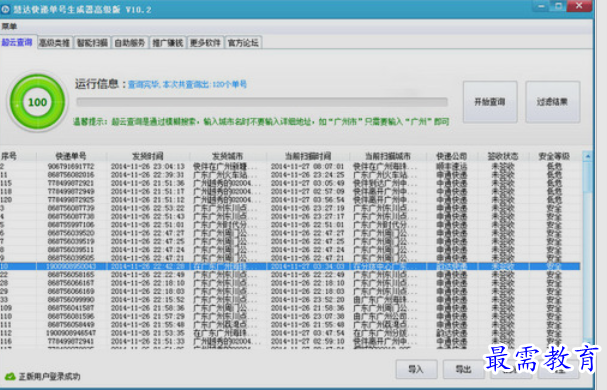Sort by the 当前扫描时间 column header
Screen dimensions: 607x390
click(x=308, y=156)
